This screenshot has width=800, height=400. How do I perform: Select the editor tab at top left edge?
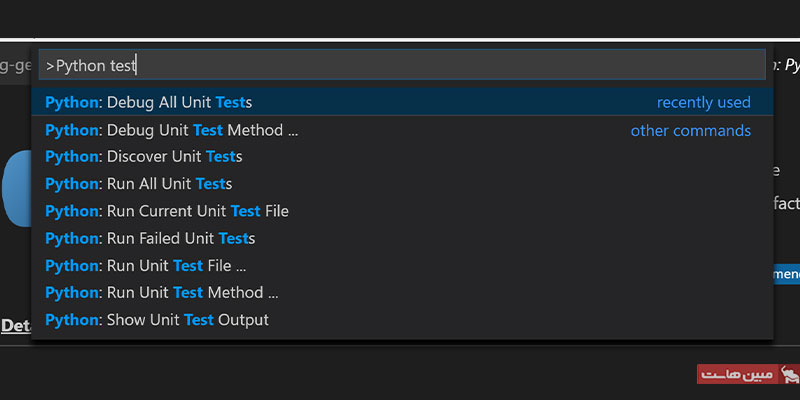tap(15, 66)
